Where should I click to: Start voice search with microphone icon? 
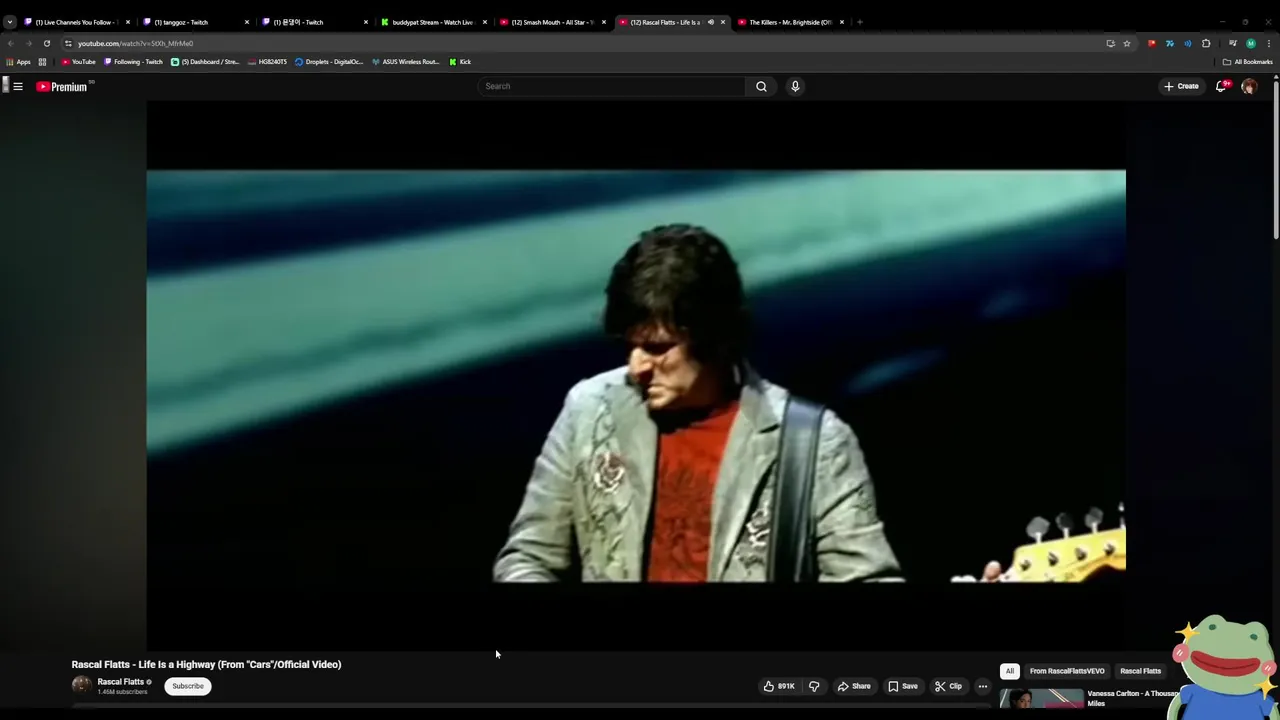(x=795, y=86)
